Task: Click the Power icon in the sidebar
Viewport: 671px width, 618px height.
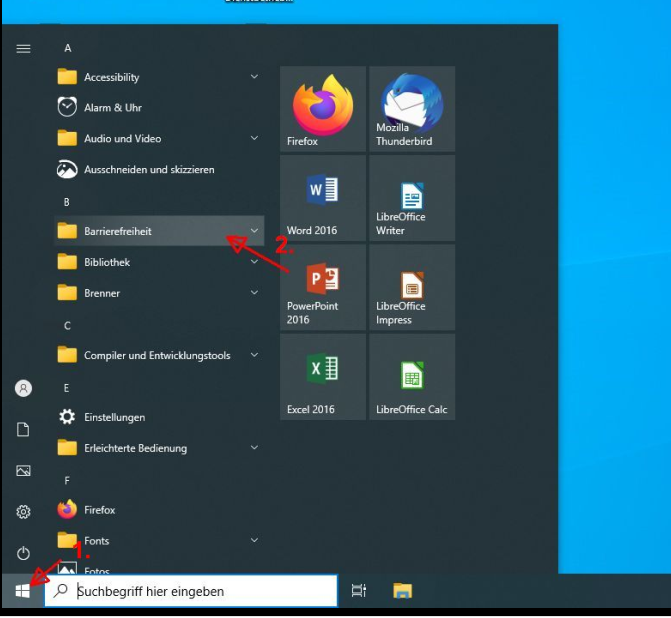Action: coord(23,553)
